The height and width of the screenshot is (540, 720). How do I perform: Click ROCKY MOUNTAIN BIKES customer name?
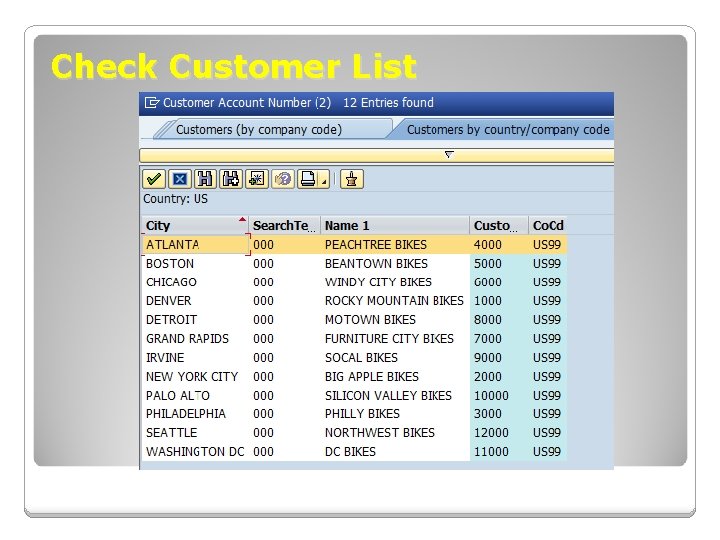tap(394, 301)
